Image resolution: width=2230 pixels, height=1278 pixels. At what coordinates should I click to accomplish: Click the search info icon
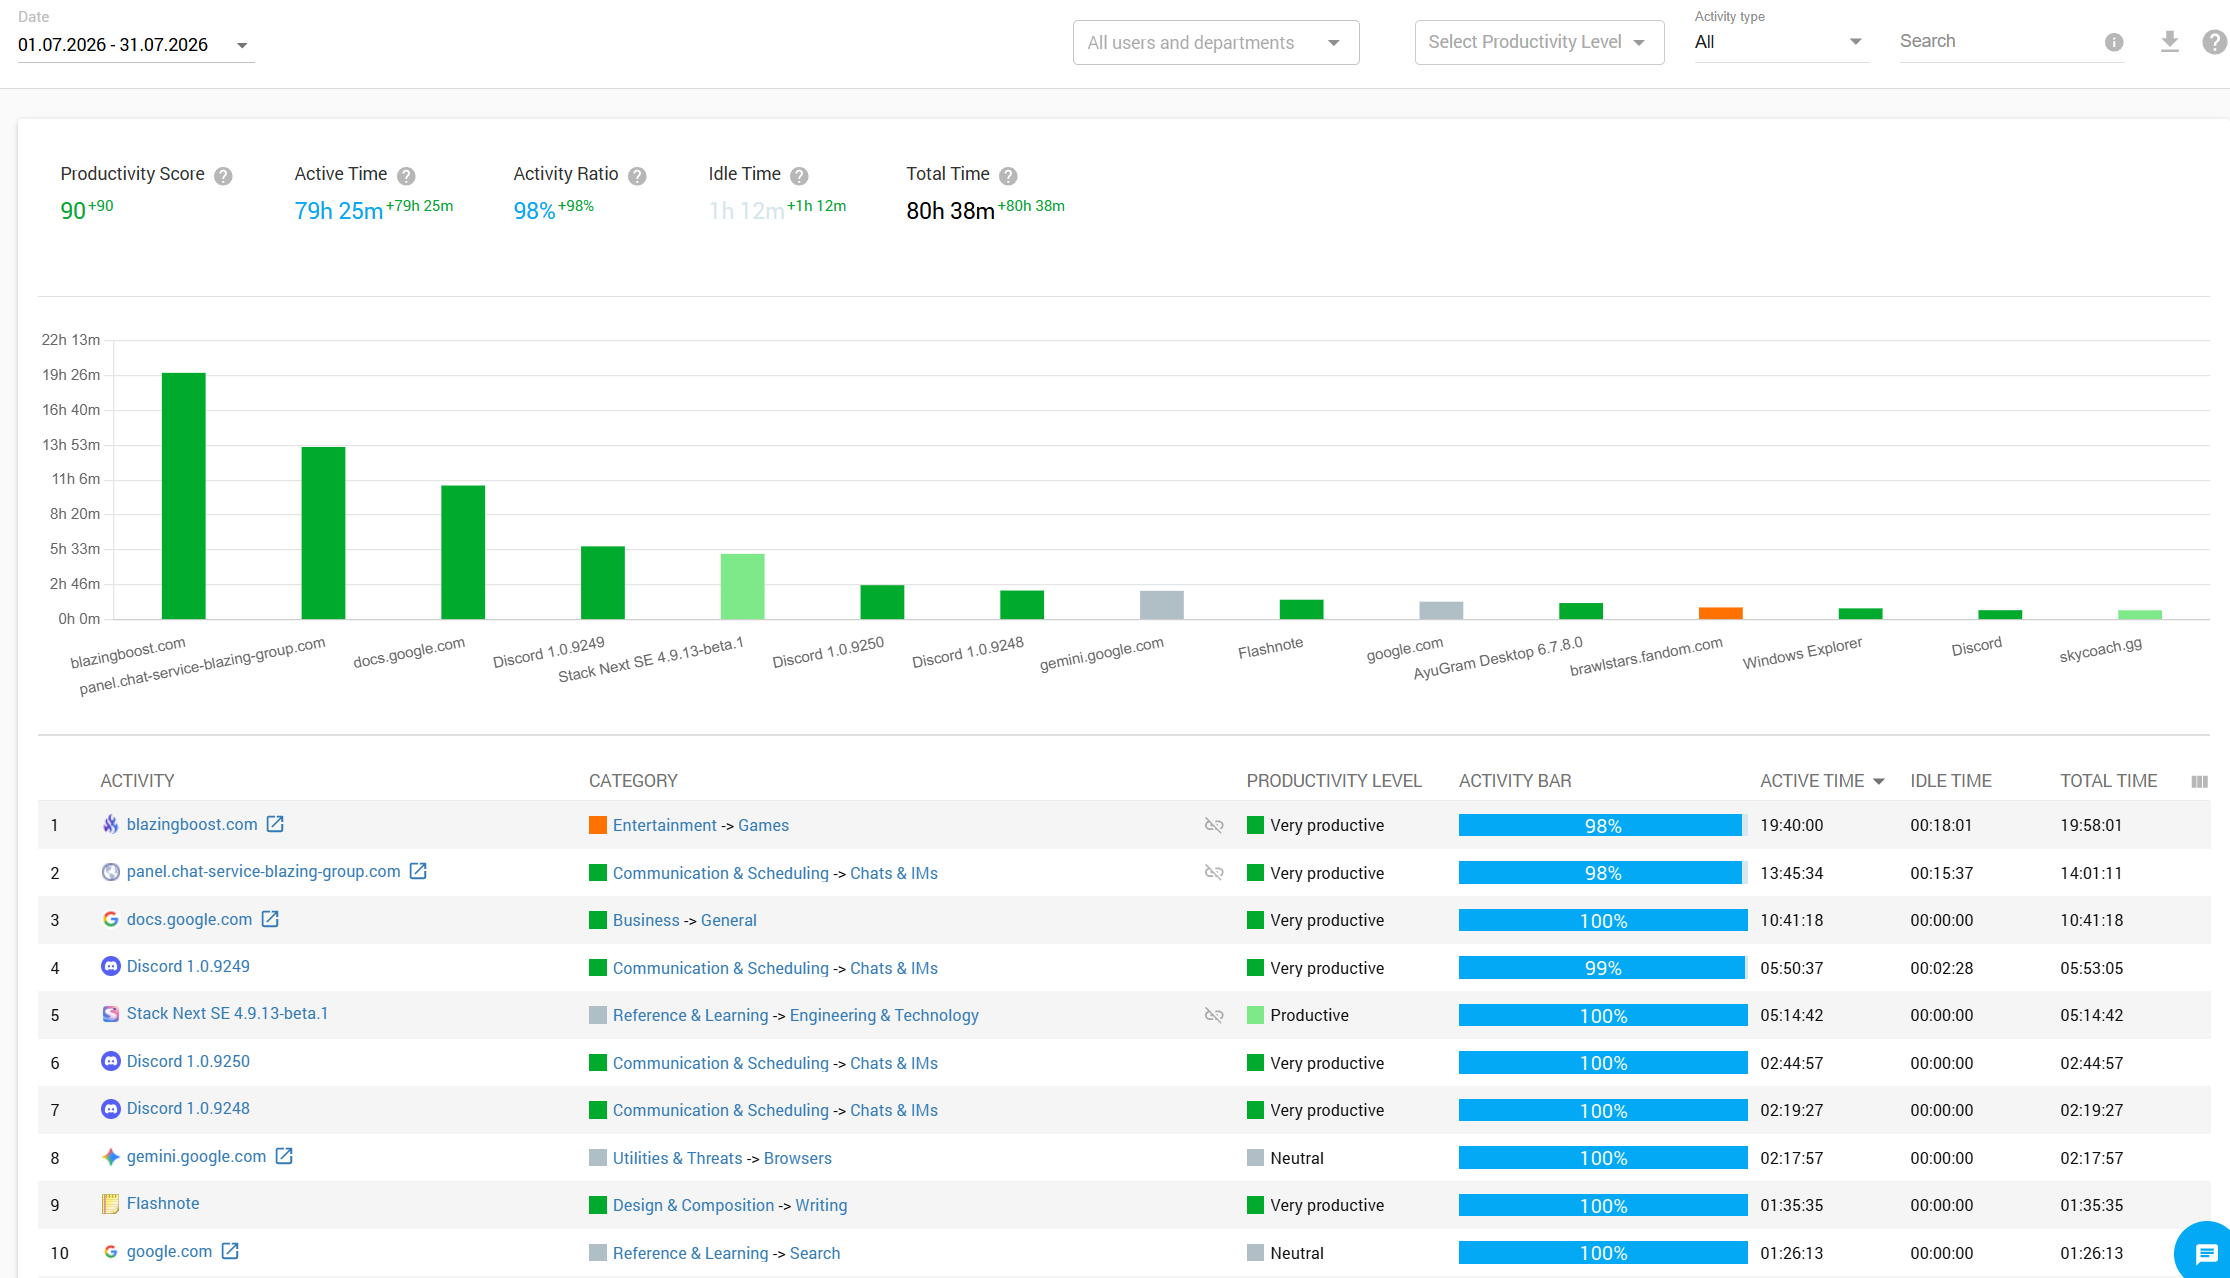2114,42
